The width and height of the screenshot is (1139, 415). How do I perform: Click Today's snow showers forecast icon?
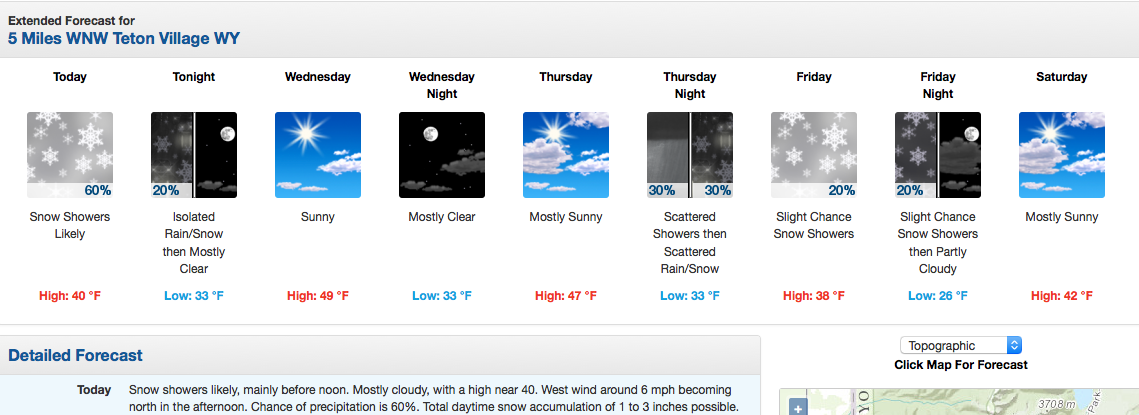[x=70, y=155]
